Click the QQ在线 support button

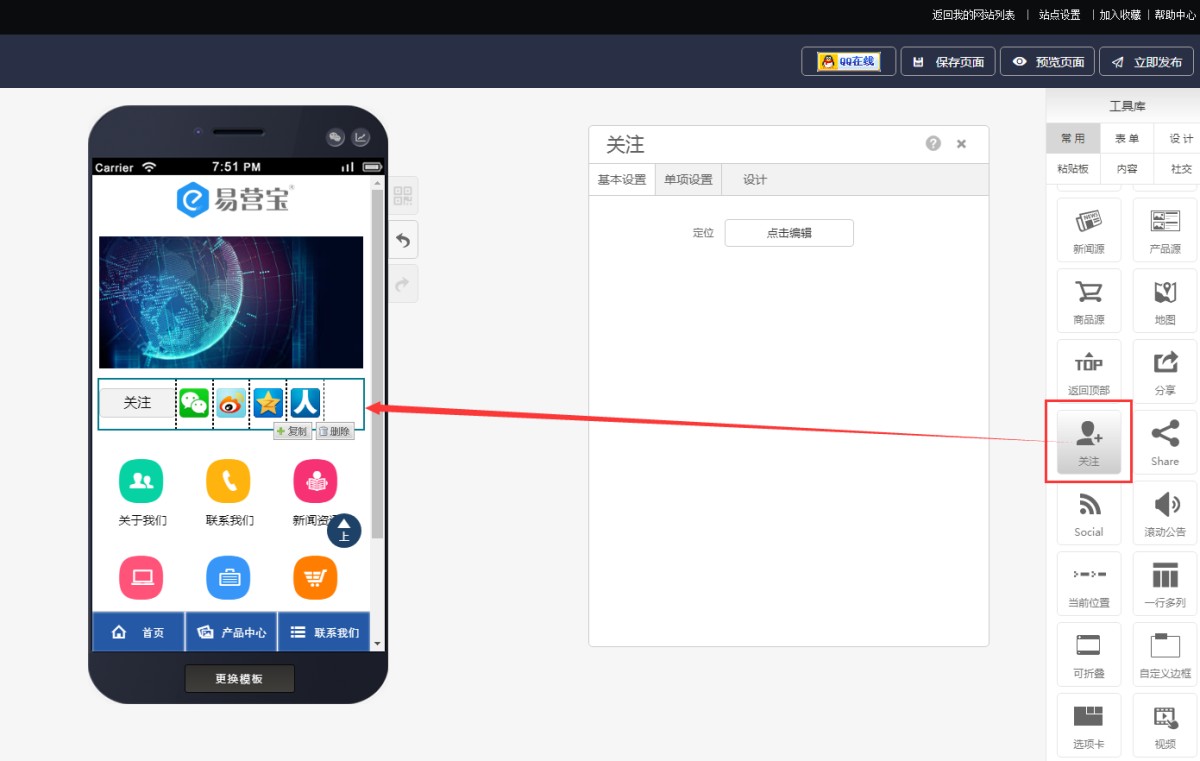coord(848,61)
